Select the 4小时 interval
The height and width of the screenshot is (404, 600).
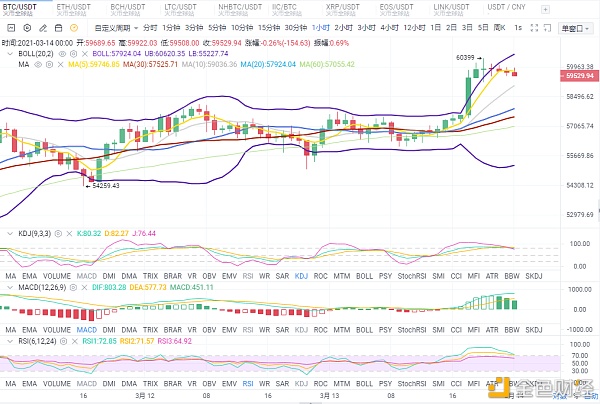pyautogui.click(x=390, y=28)
